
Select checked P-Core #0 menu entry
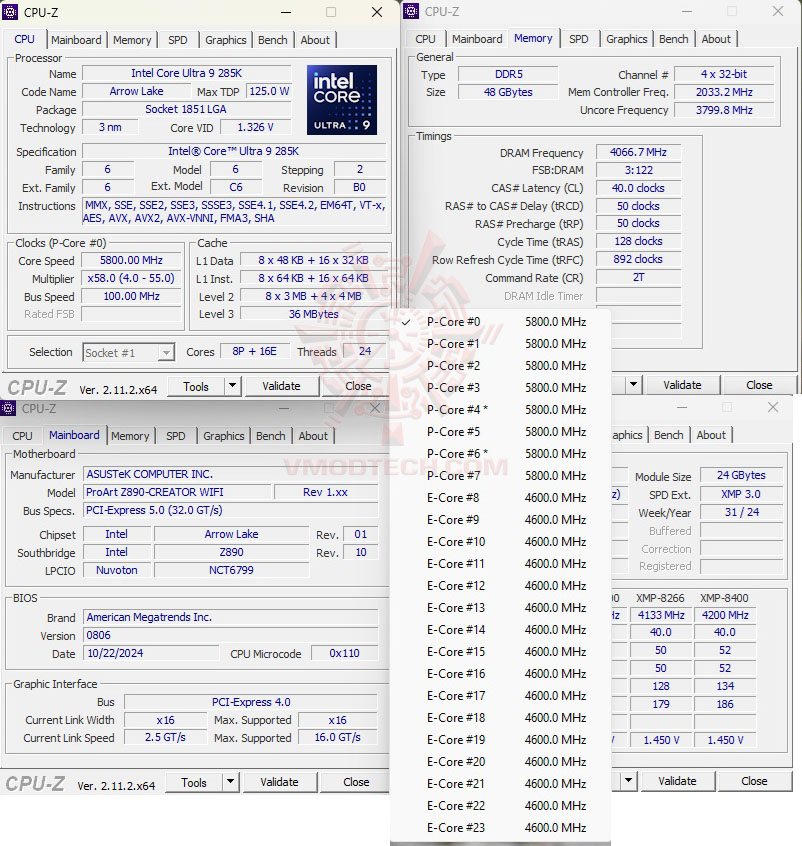pyautogui.click(x=500, y=322)
